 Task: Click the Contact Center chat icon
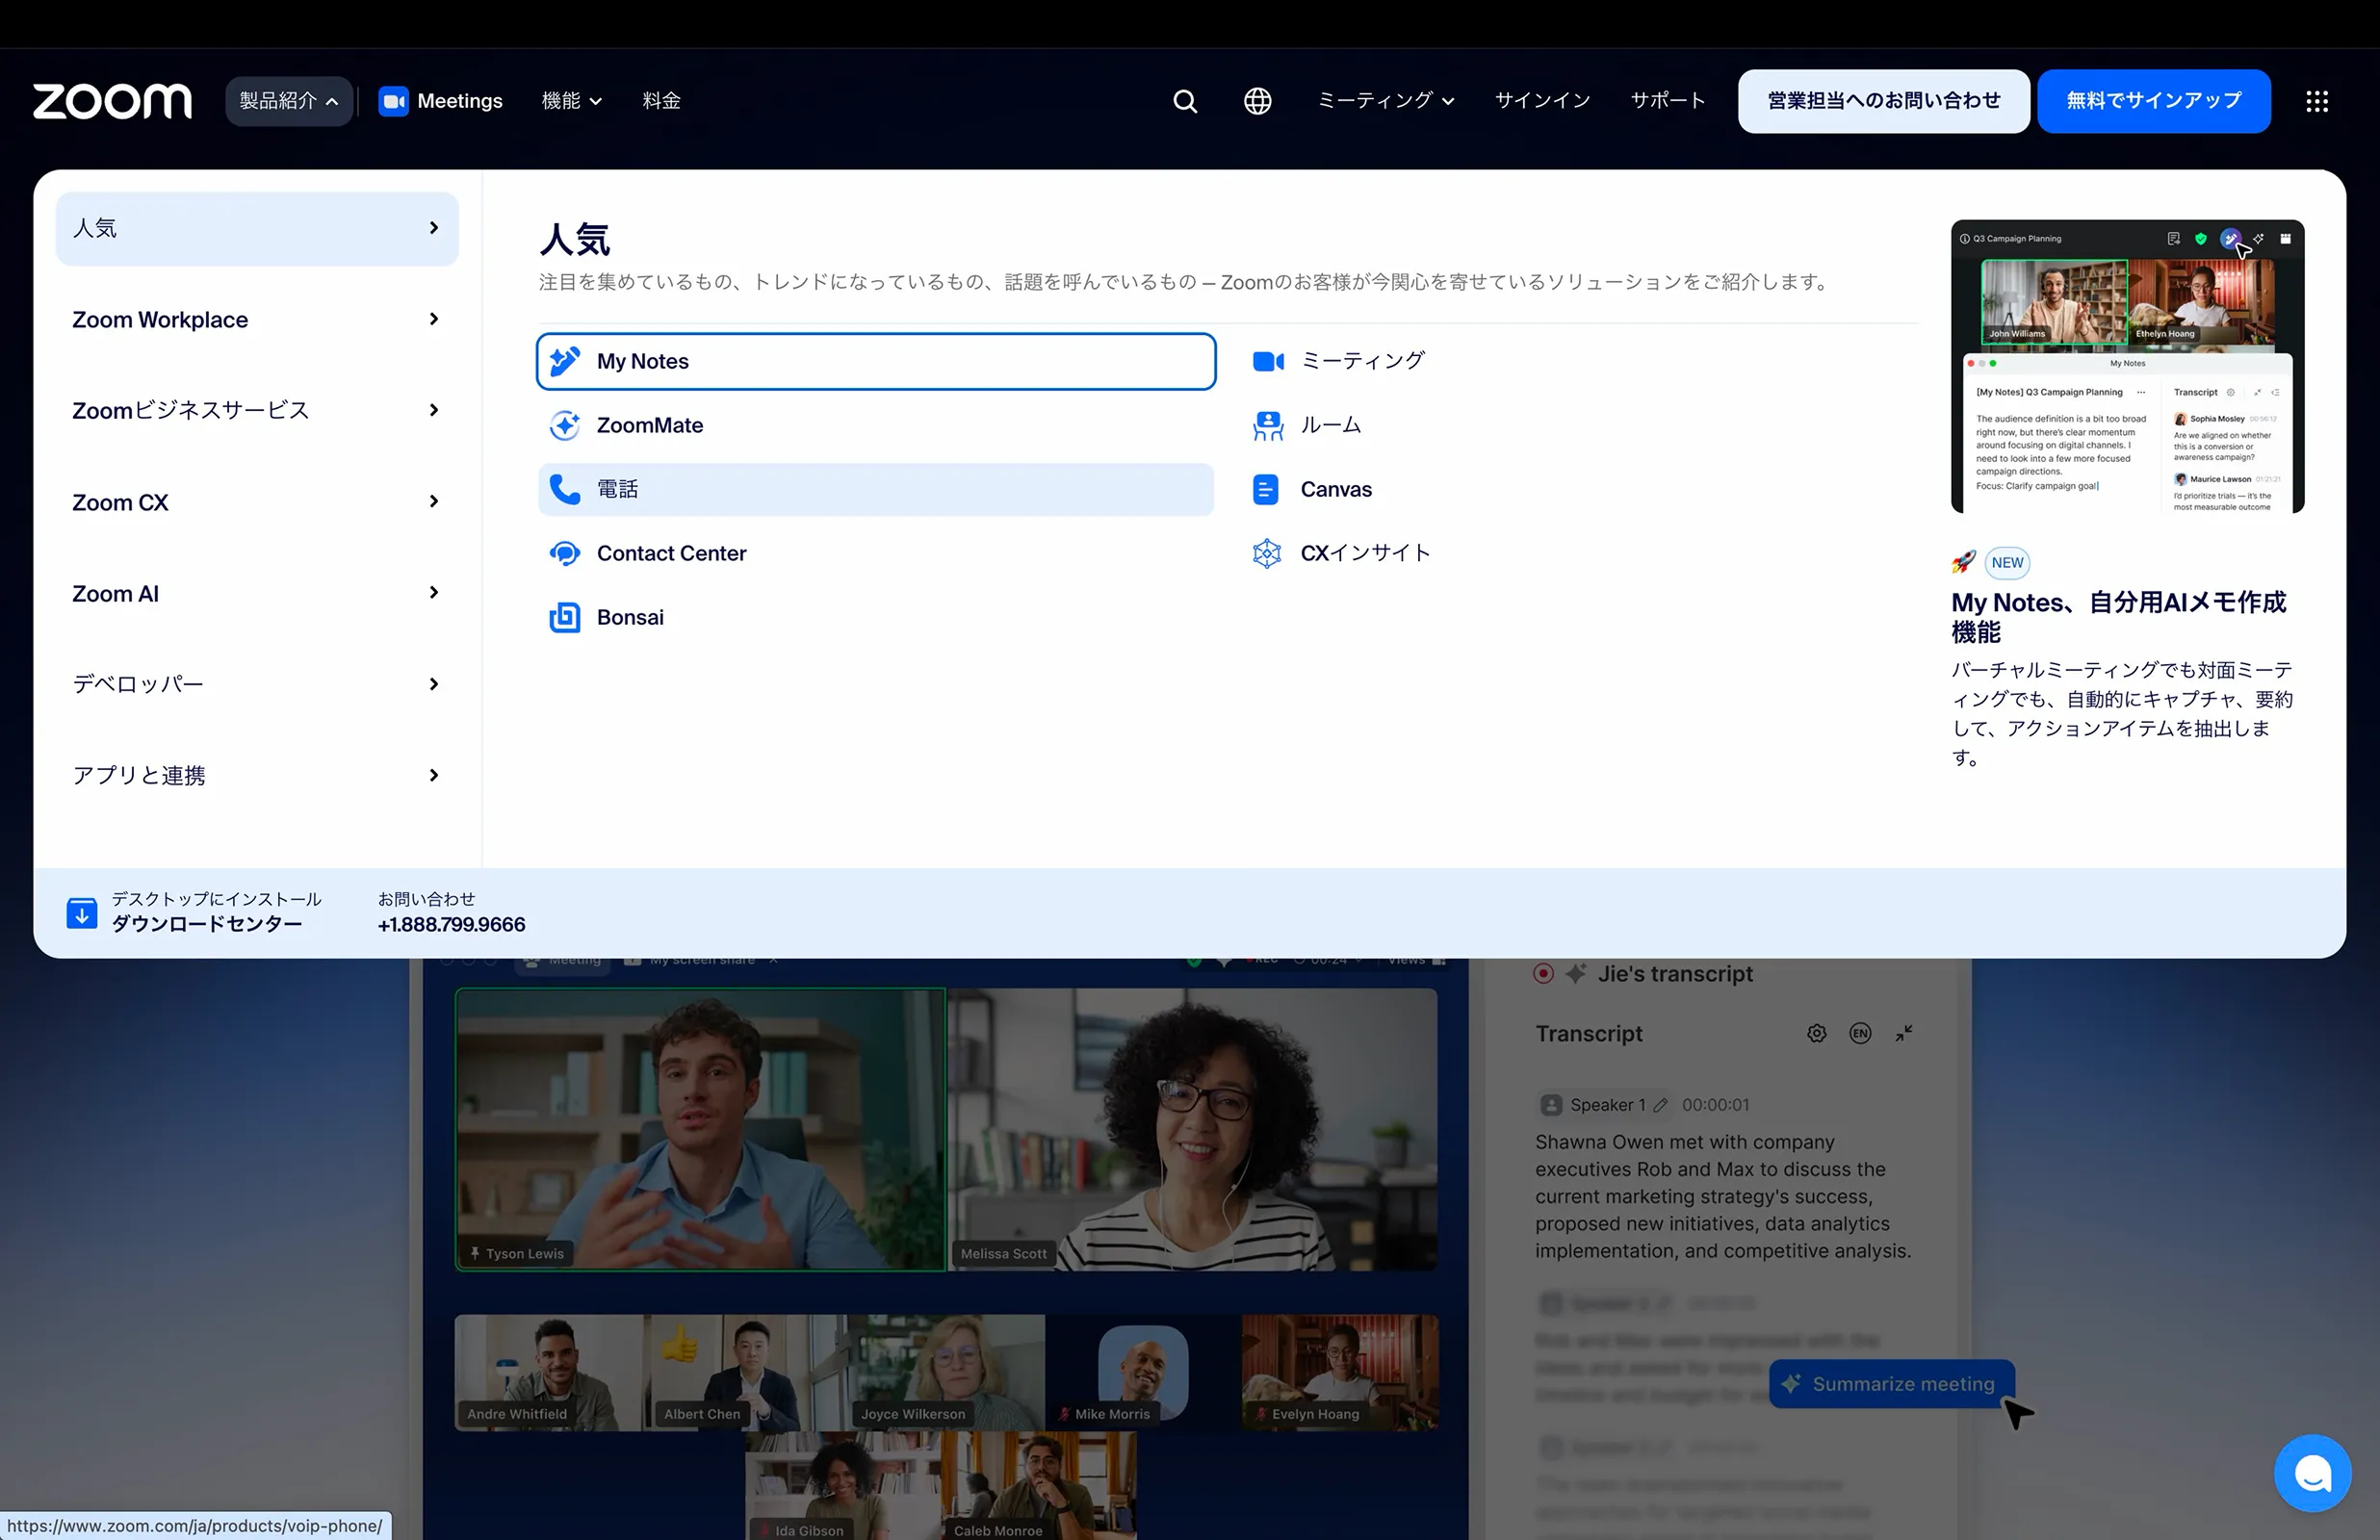coord(565,553)
